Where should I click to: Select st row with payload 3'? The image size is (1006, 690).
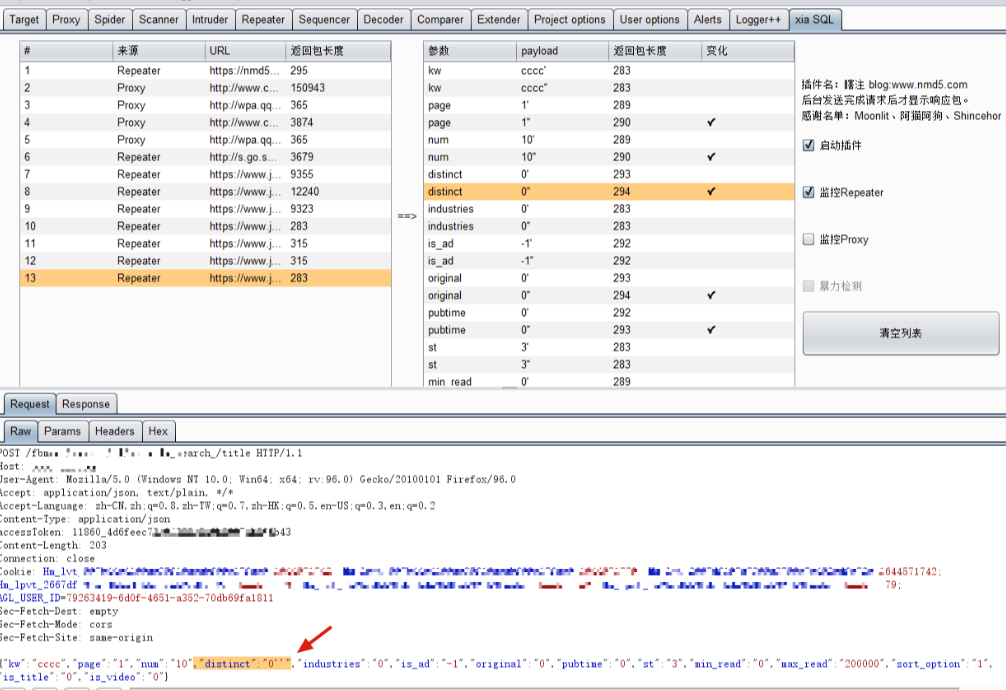point(609,348)
